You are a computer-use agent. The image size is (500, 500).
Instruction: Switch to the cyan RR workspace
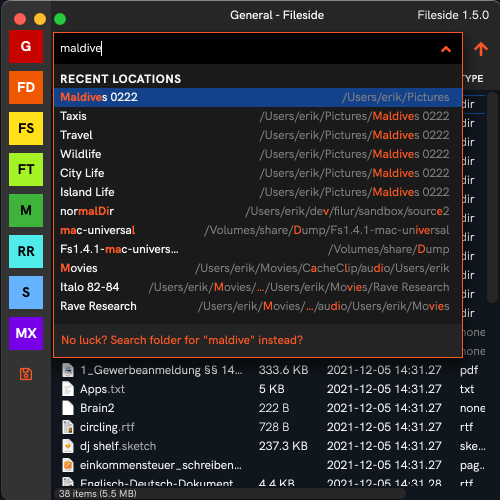pyautogui.click(x=26, y=251)
